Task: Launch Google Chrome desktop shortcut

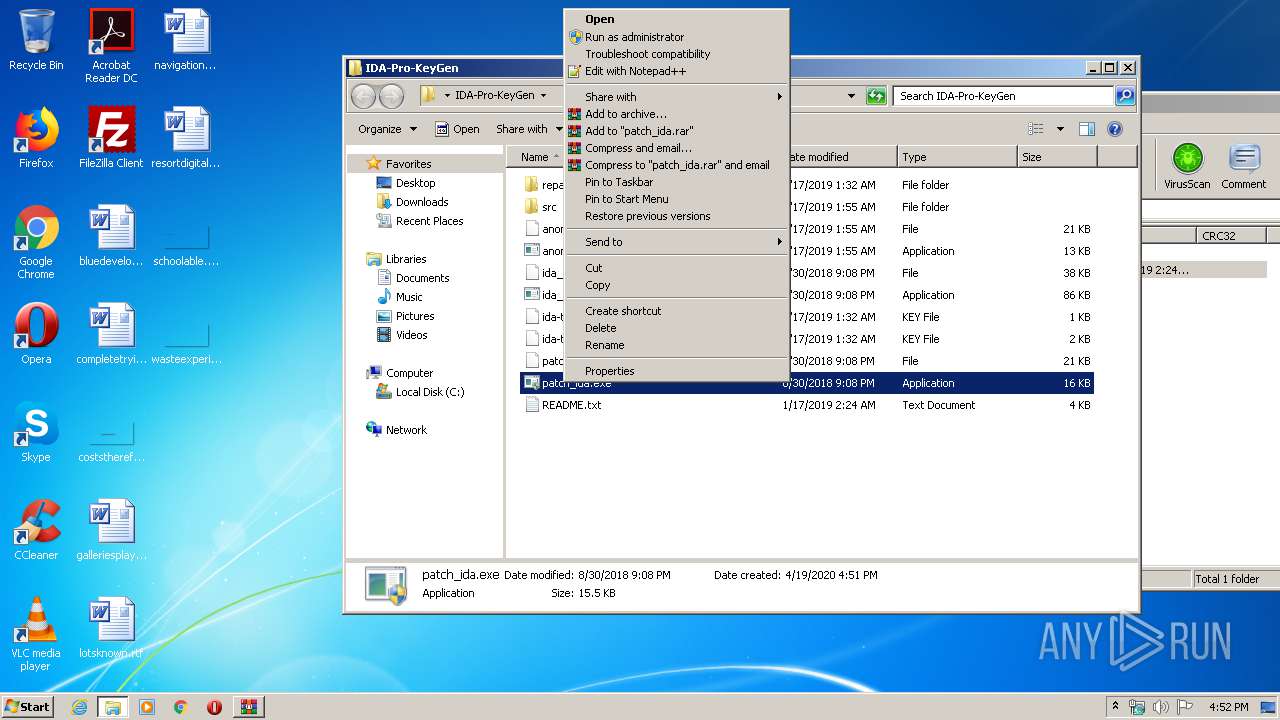Action: pyautogui.click(x=36, y=242)
